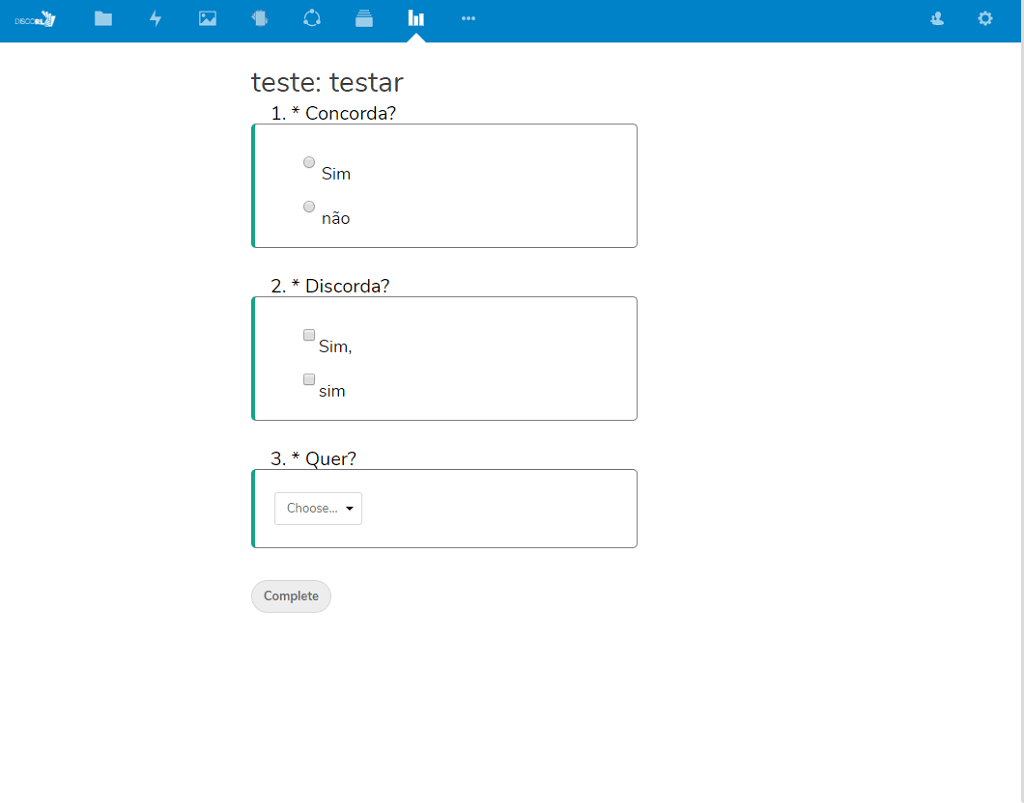Click the 'Complete' button

[x=291, y=596]
